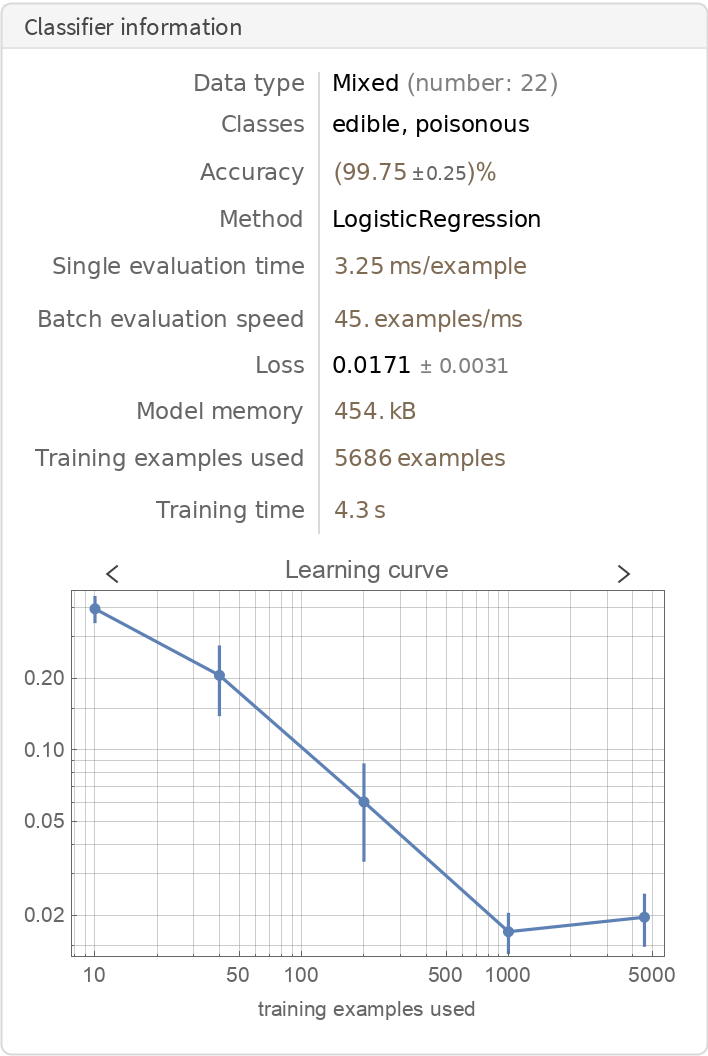This screenshot has width=708, height=1056.
Task: Click the Mixed data type value
Action: [x=366, y=83]
